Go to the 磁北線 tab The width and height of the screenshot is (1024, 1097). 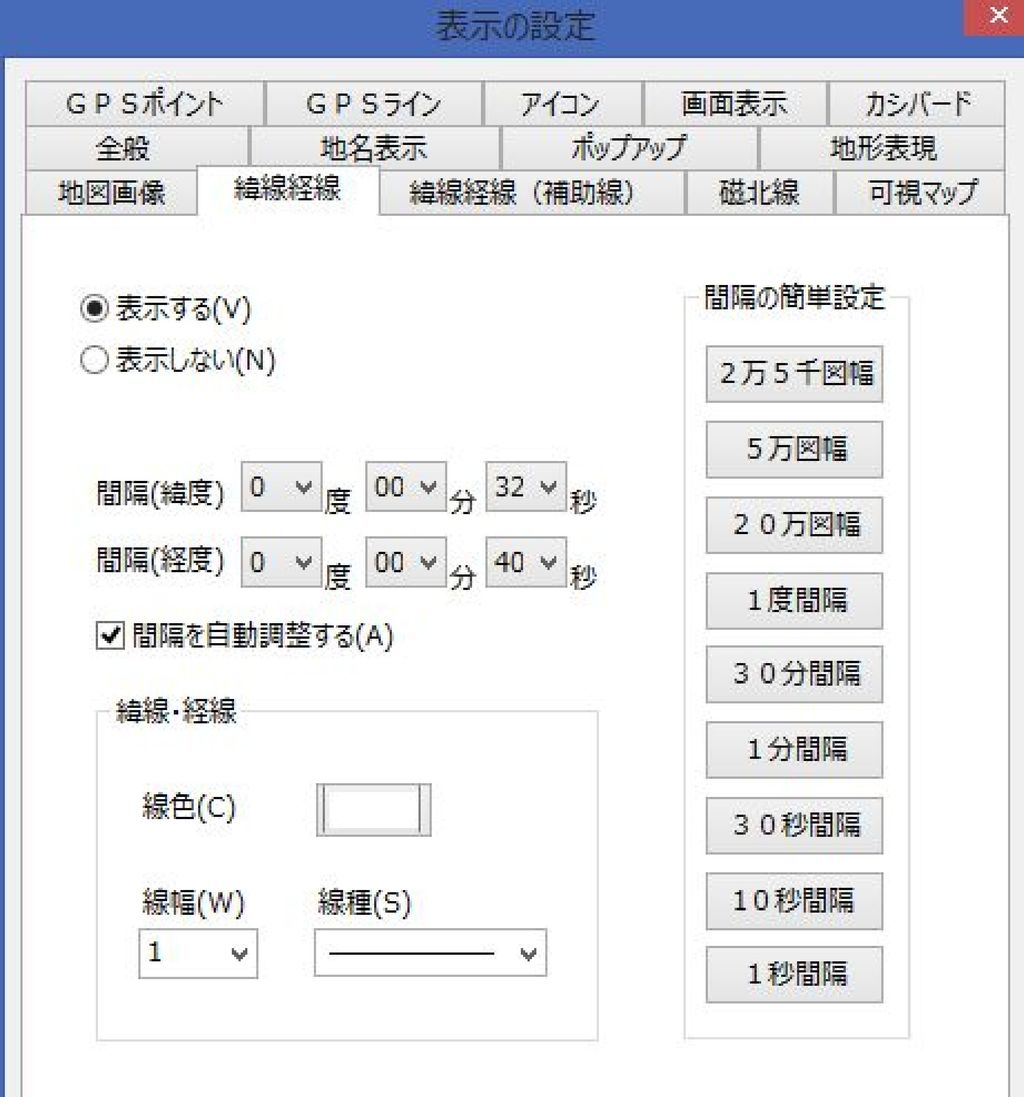[760, 192]
